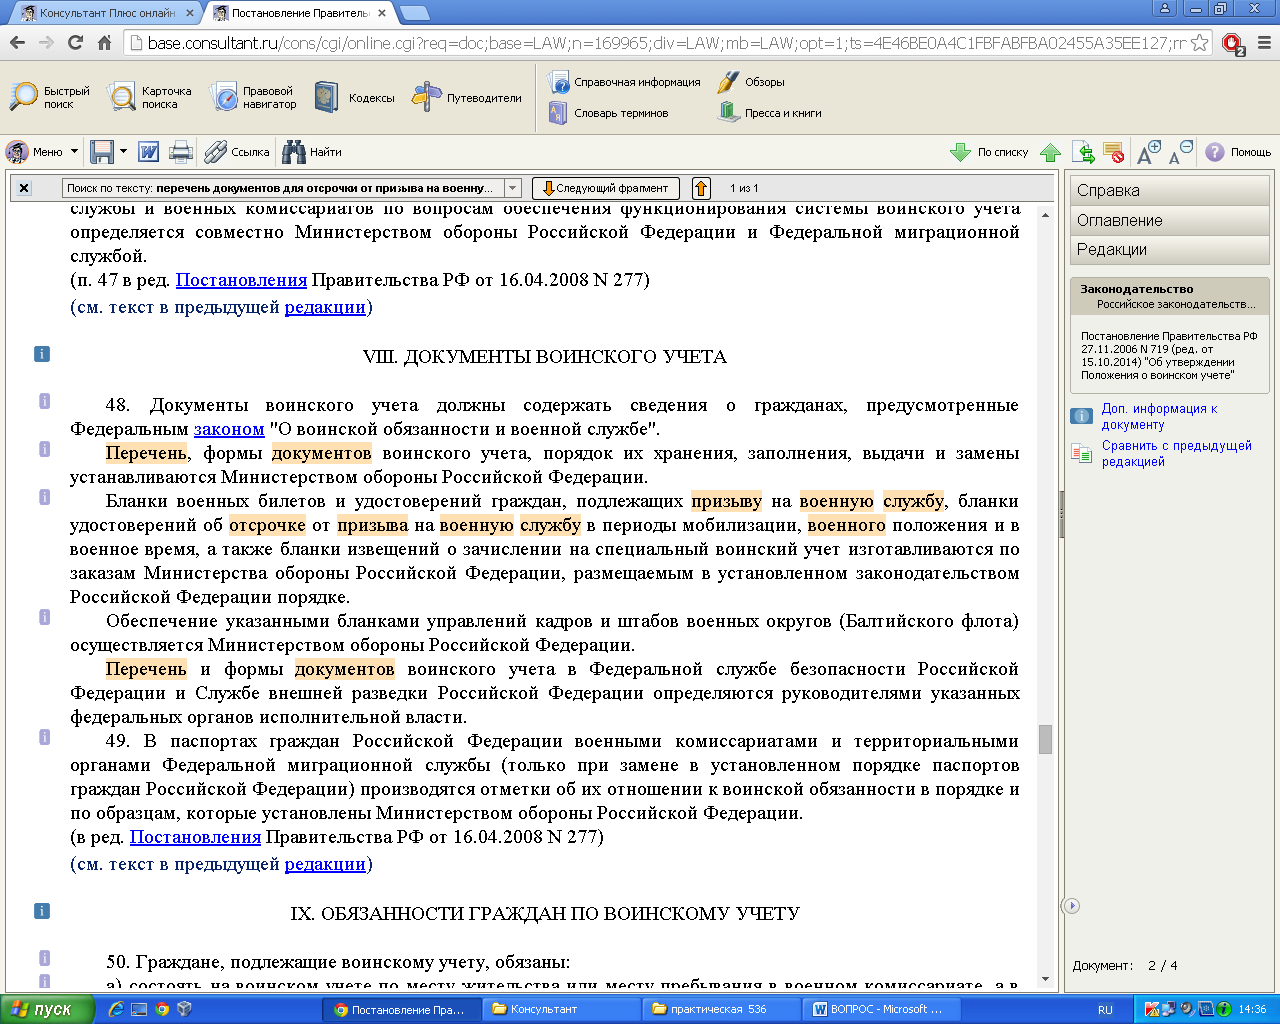Click the previous fragment up-arrow button
This screenshot has width=1280, height=1024.
tap(701, 188)
